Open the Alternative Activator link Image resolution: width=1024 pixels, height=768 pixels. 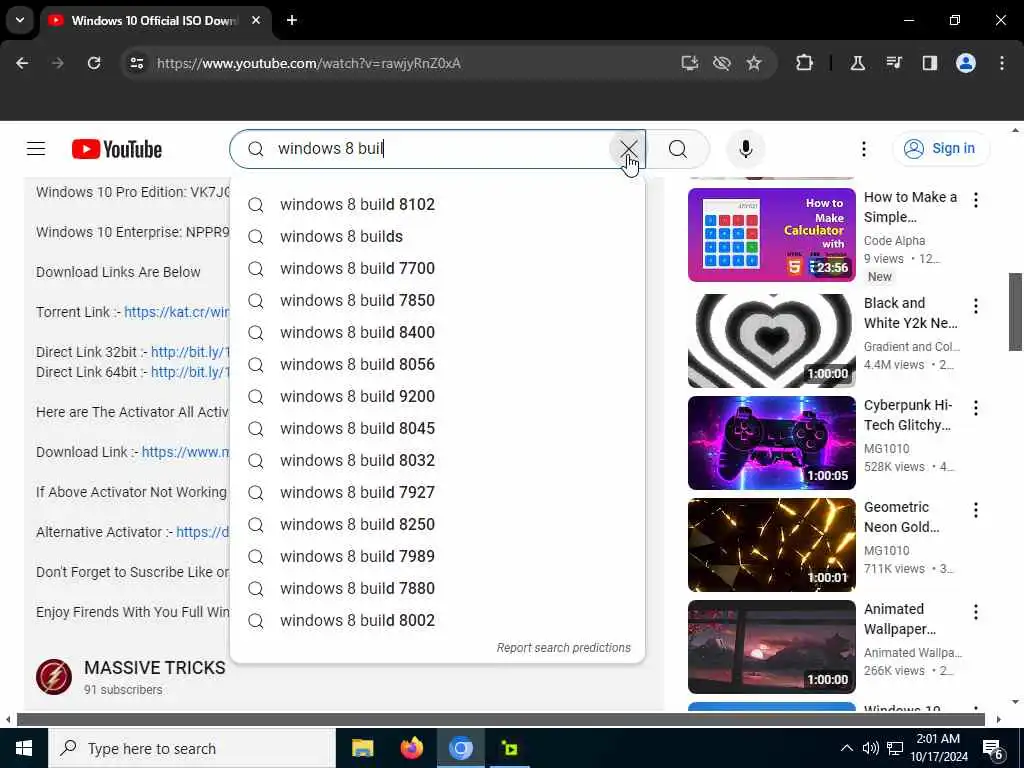(x=203, y=532)
